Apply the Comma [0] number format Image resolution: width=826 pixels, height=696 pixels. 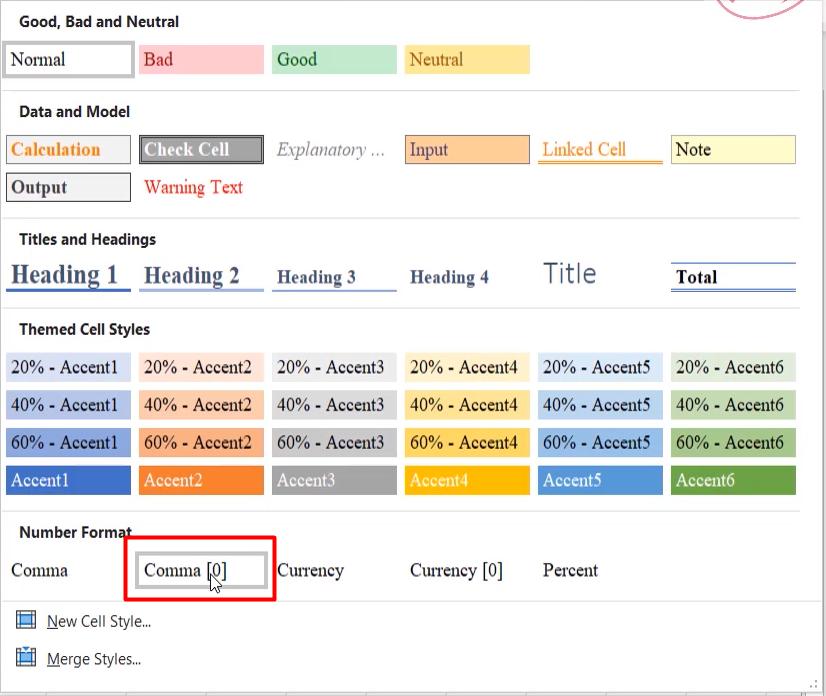click(200, 570)
